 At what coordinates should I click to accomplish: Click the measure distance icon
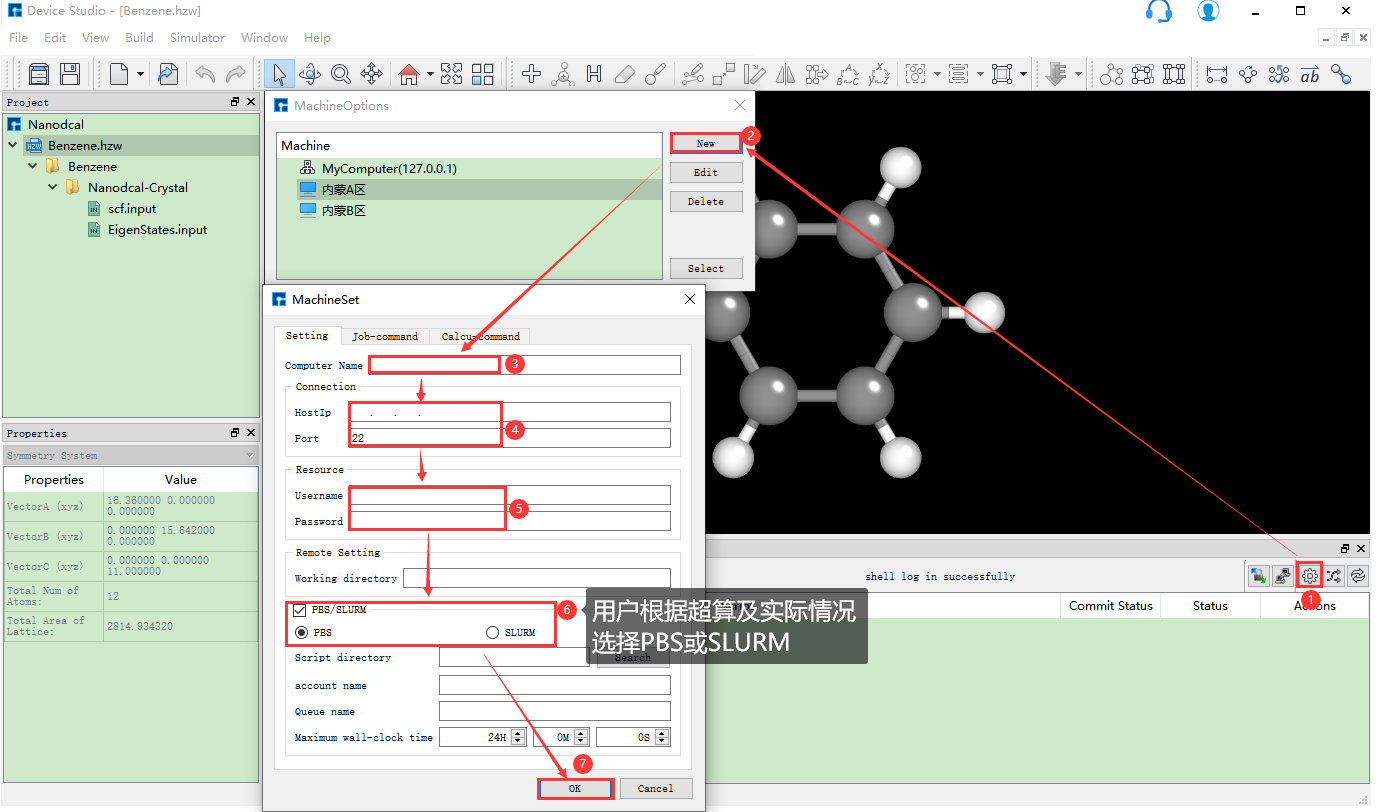click(1216, 74)
